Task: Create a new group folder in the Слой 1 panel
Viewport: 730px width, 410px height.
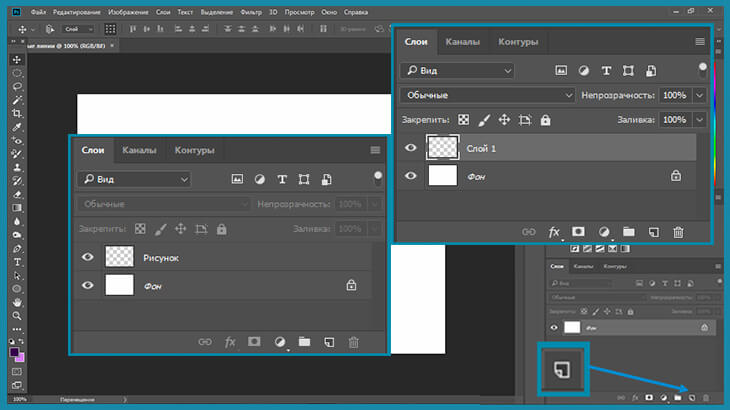Action: click(629, 231)
